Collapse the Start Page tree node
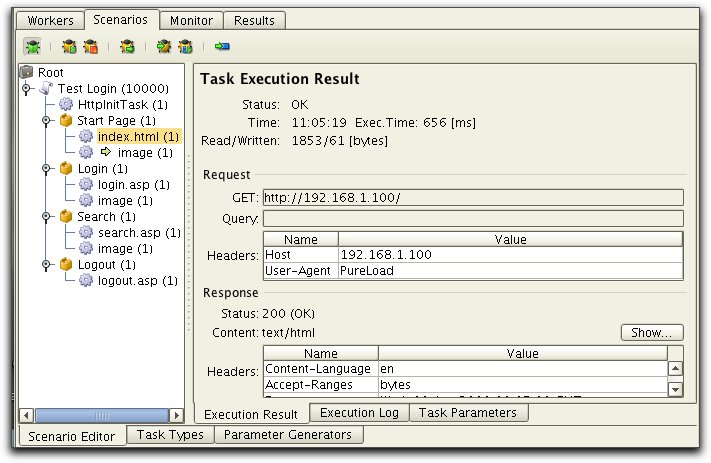The image size is (711, 463). [47, 121]
